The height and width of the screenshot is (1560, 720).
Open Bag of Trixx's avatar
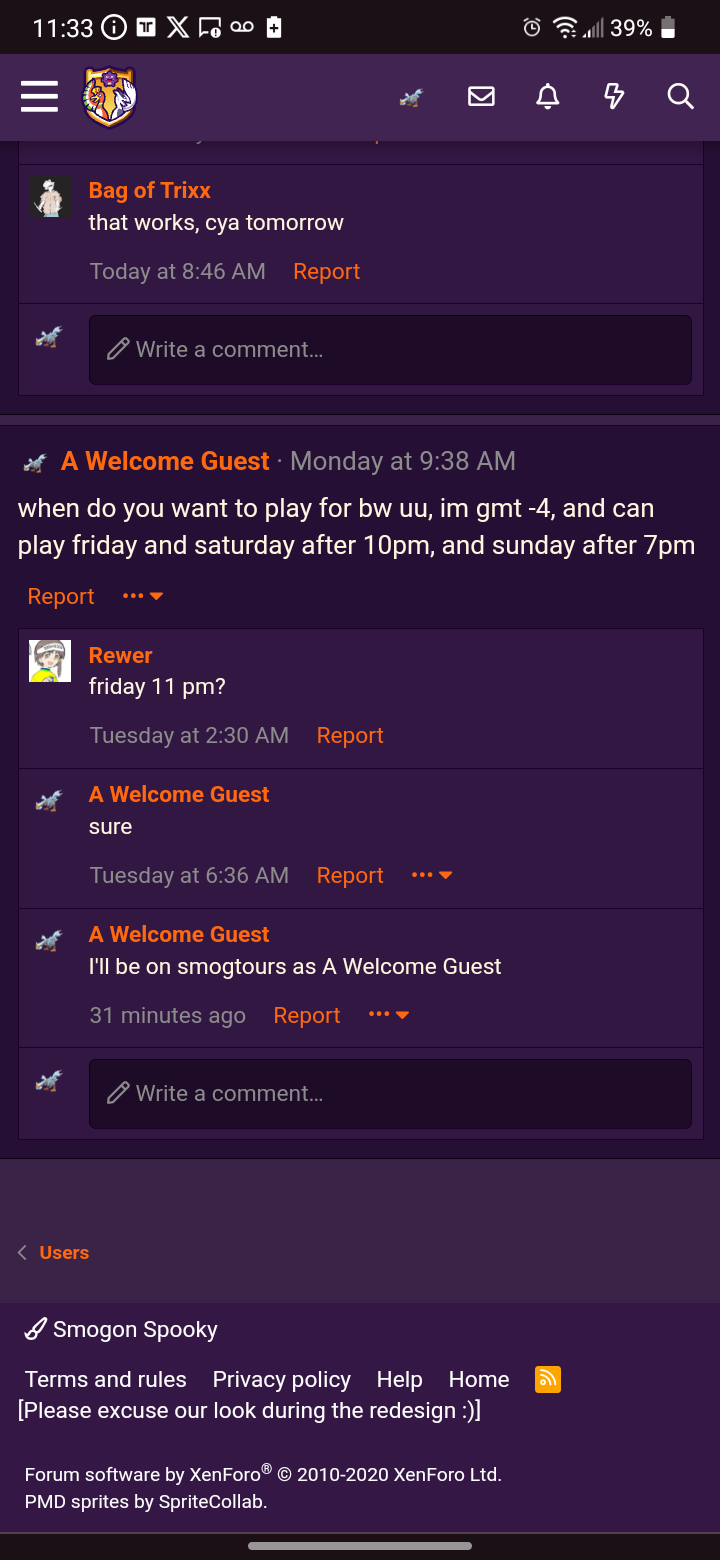50,197
